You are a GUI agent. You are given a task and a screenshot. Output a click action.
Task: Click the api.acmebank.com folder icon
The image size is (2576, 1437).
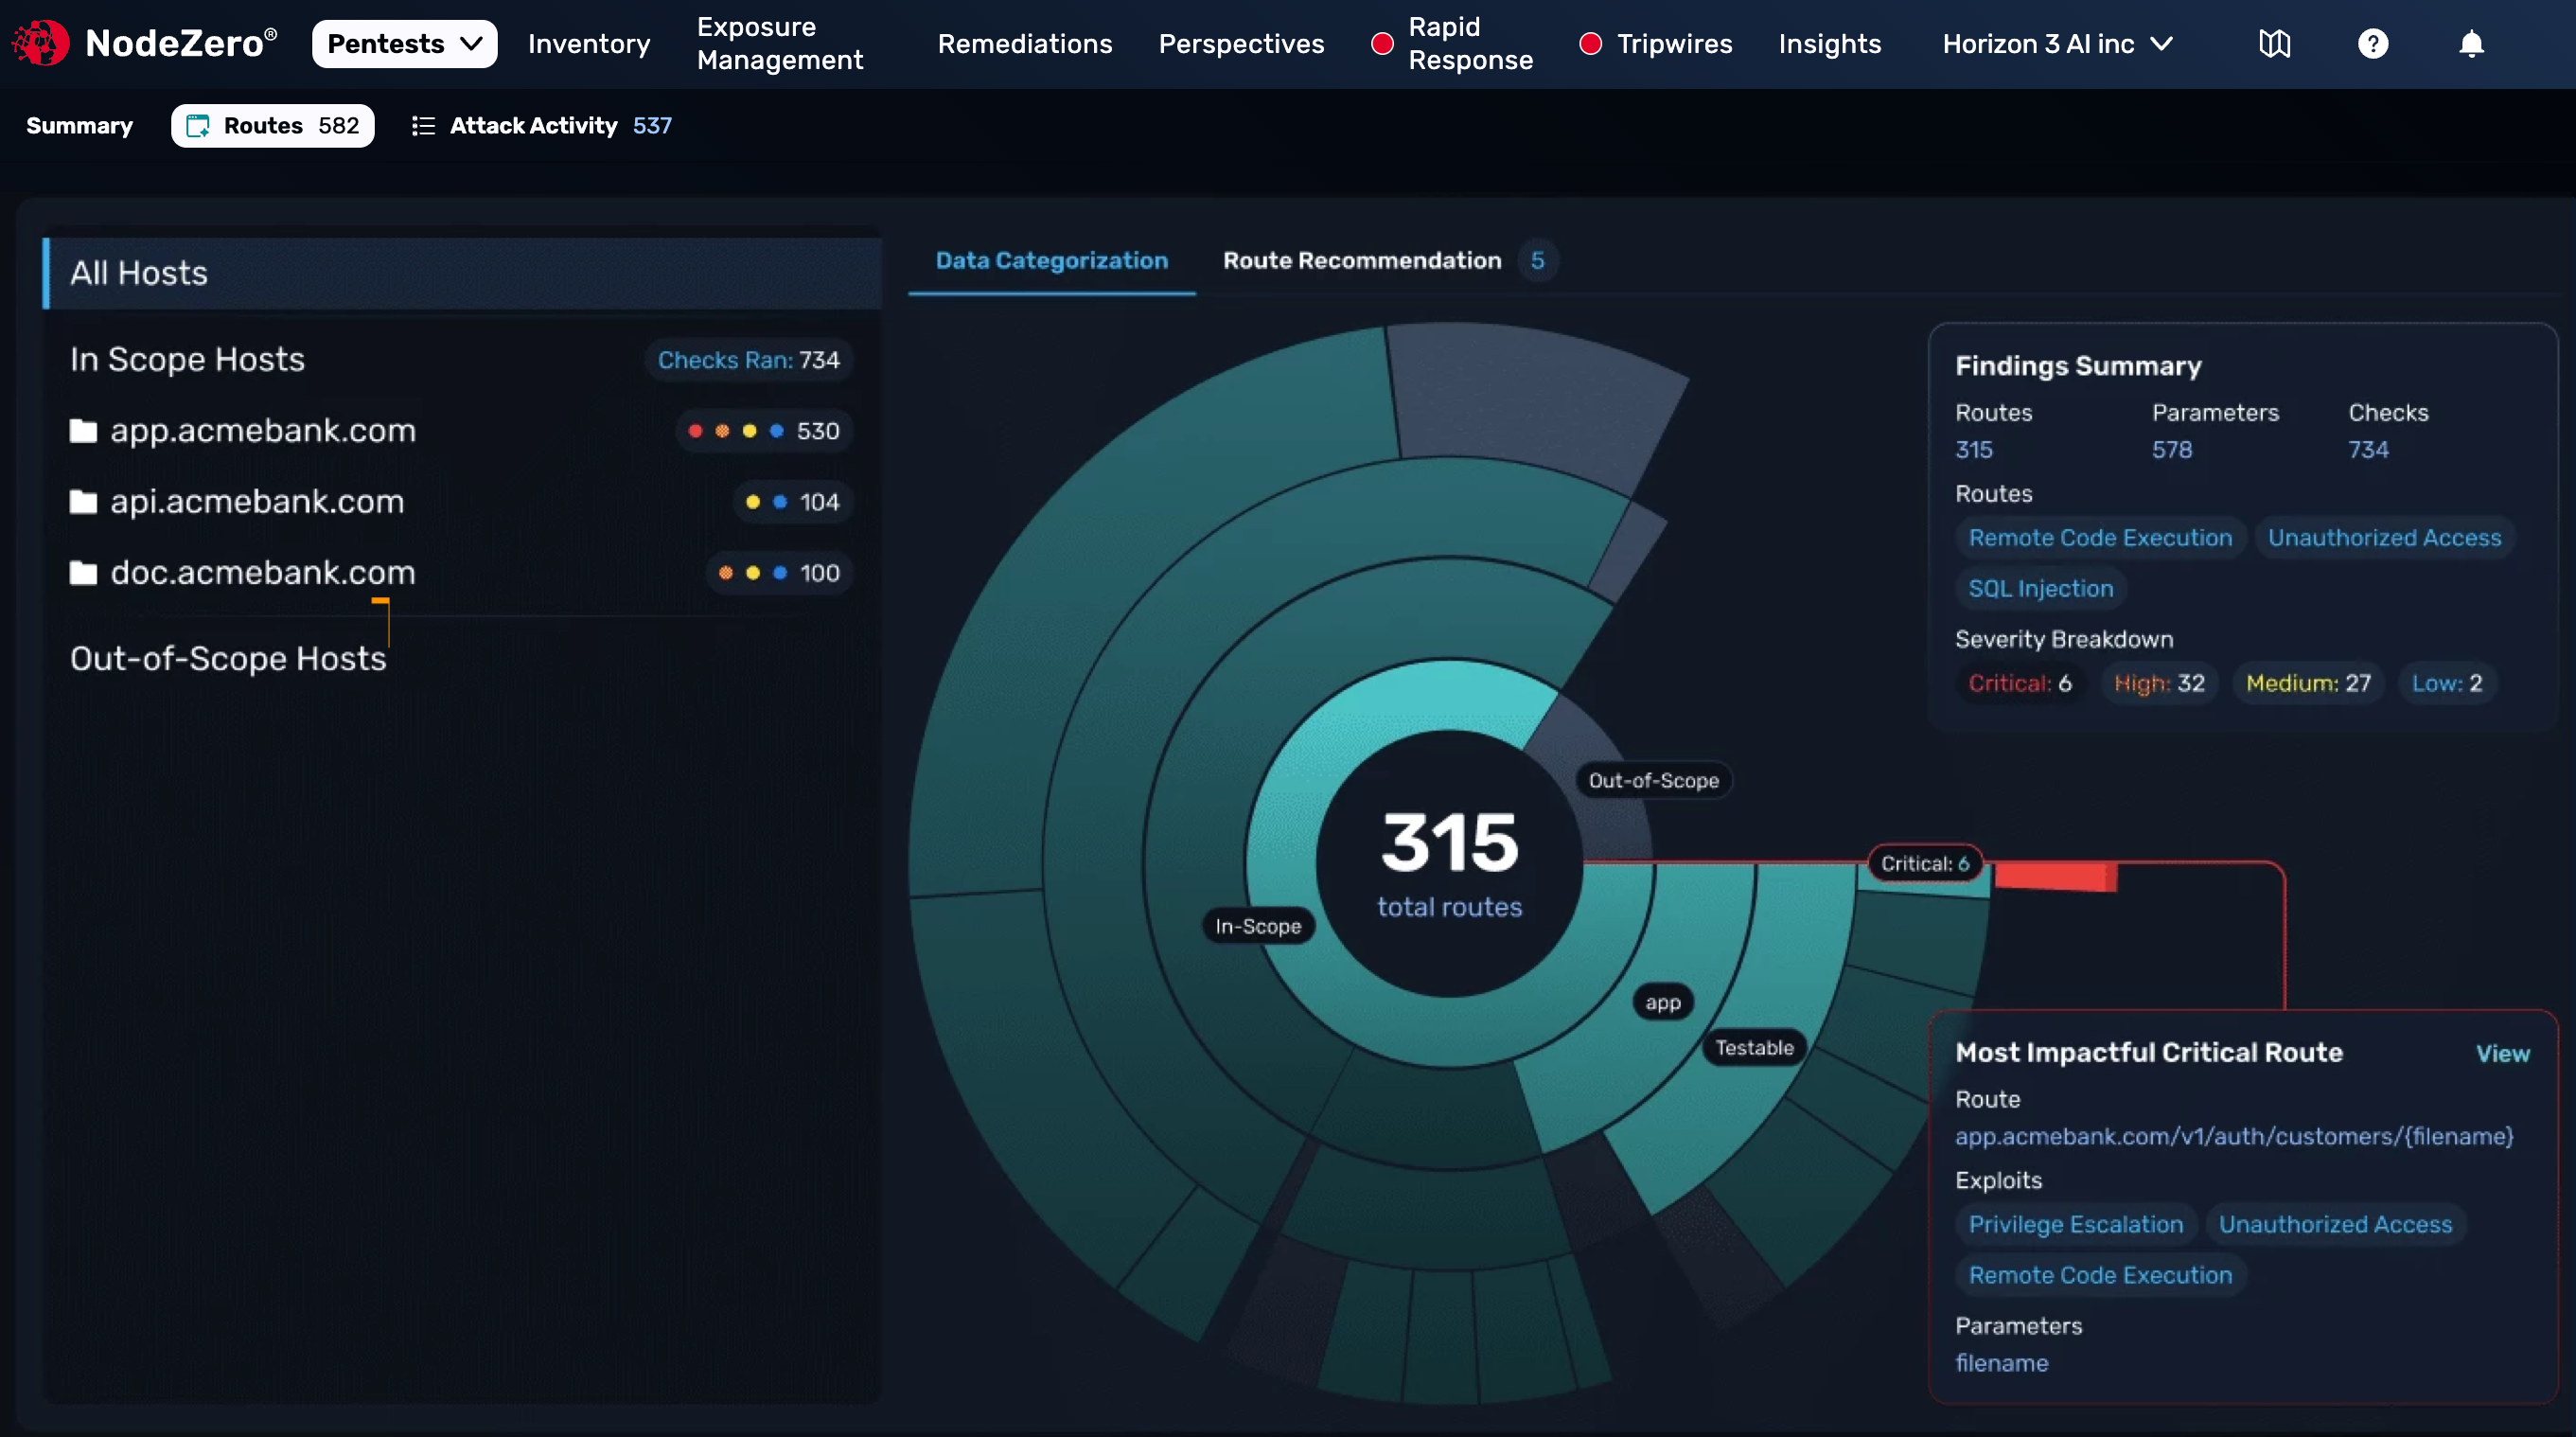pos(83,501)
